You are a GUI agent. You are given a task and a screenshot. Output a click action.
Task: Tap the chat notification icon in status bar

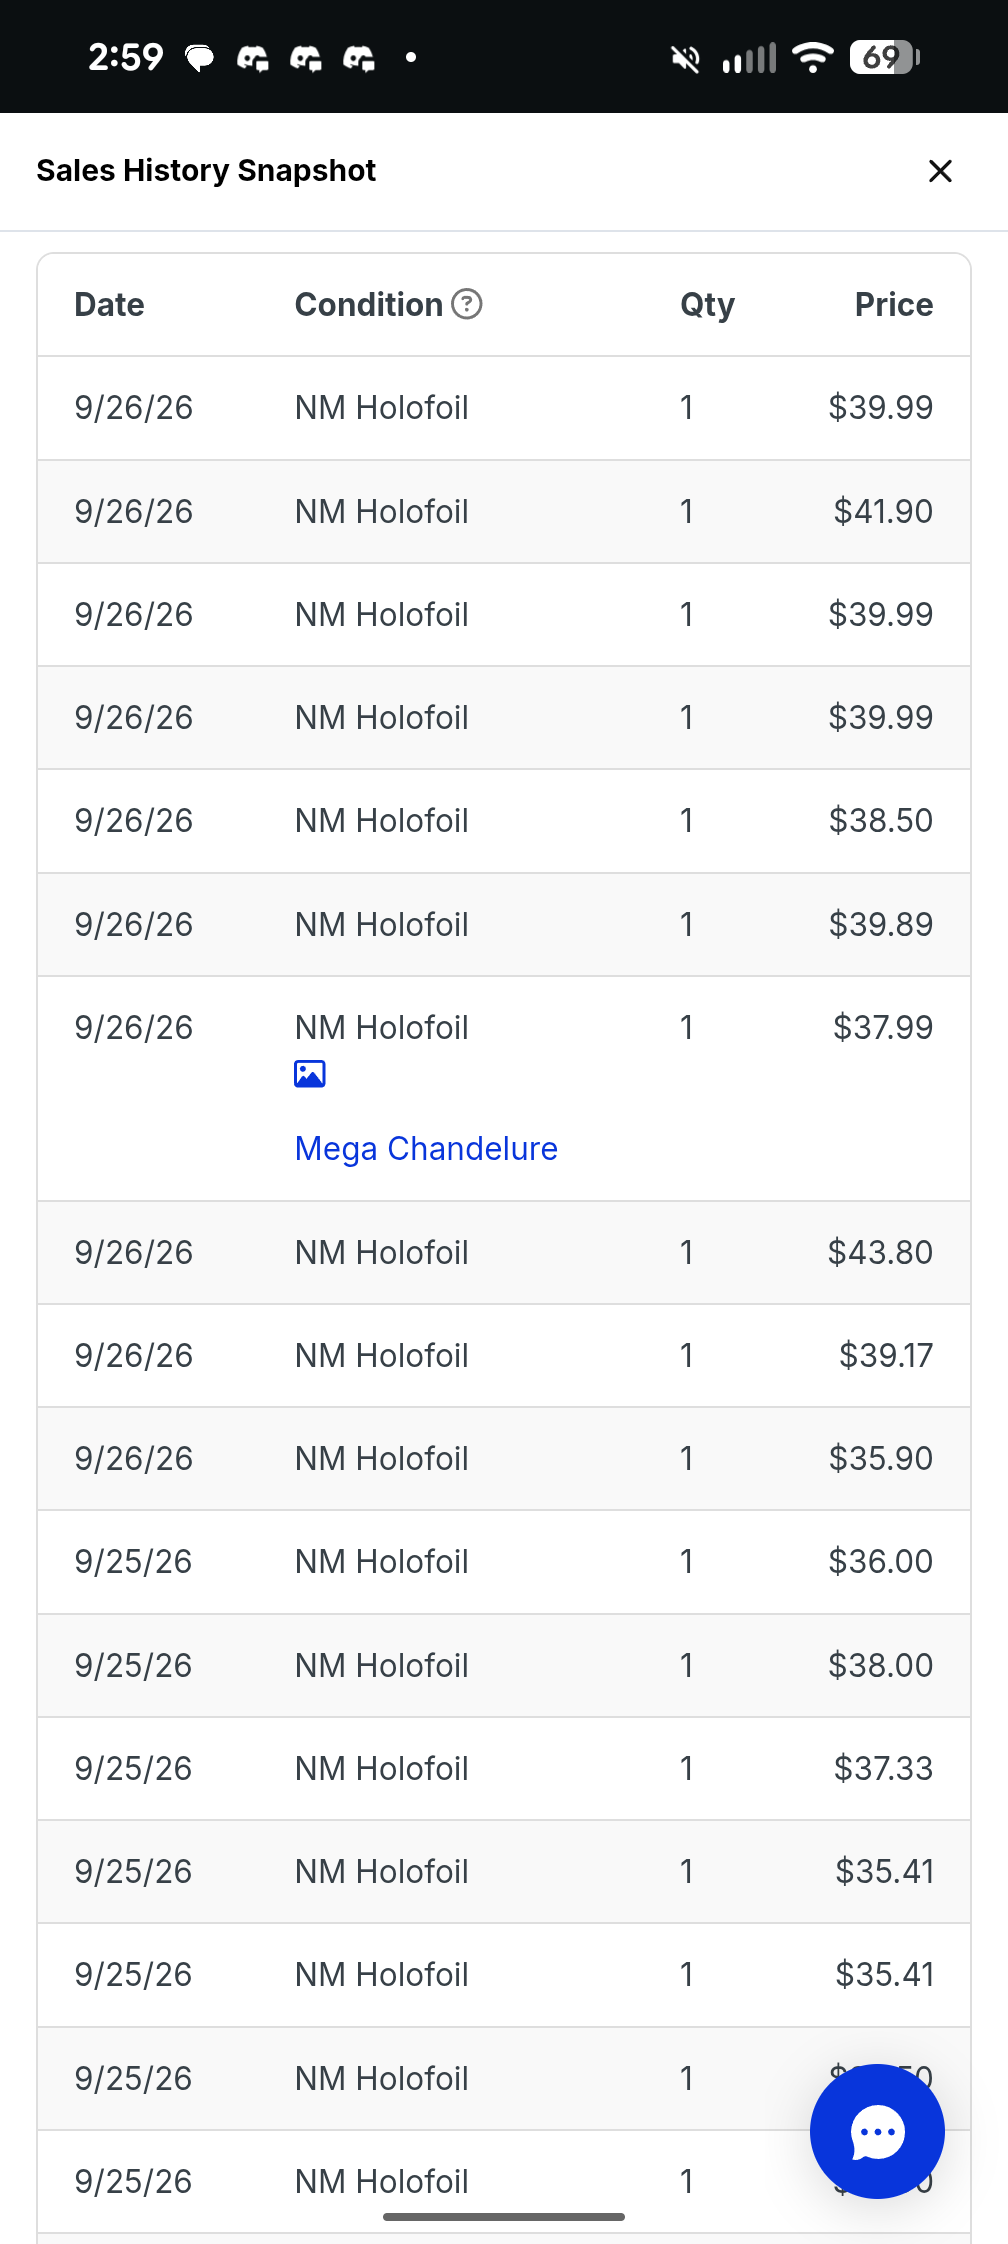200,59
